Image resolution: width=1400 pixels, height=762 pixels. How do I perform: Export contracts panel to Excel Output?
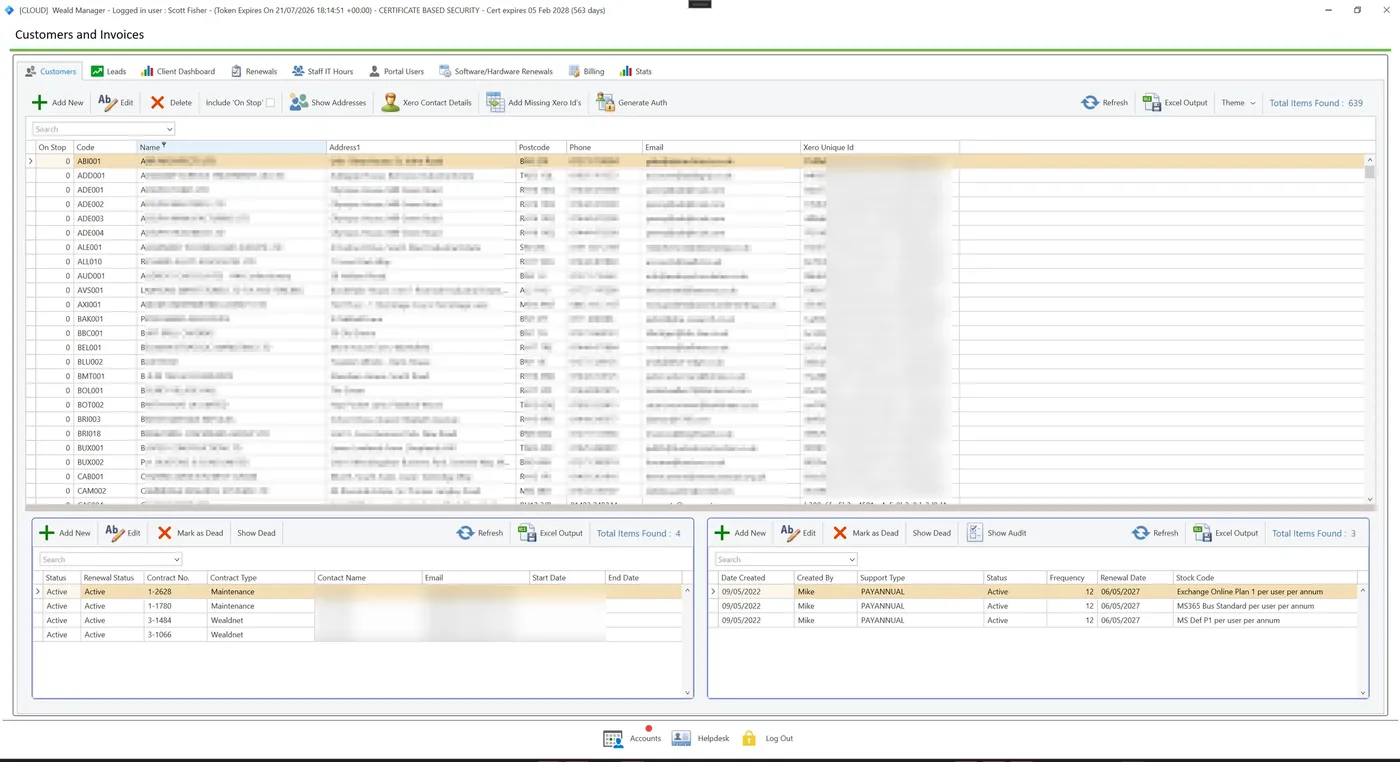pyautogui.click(x=551, y=533)
